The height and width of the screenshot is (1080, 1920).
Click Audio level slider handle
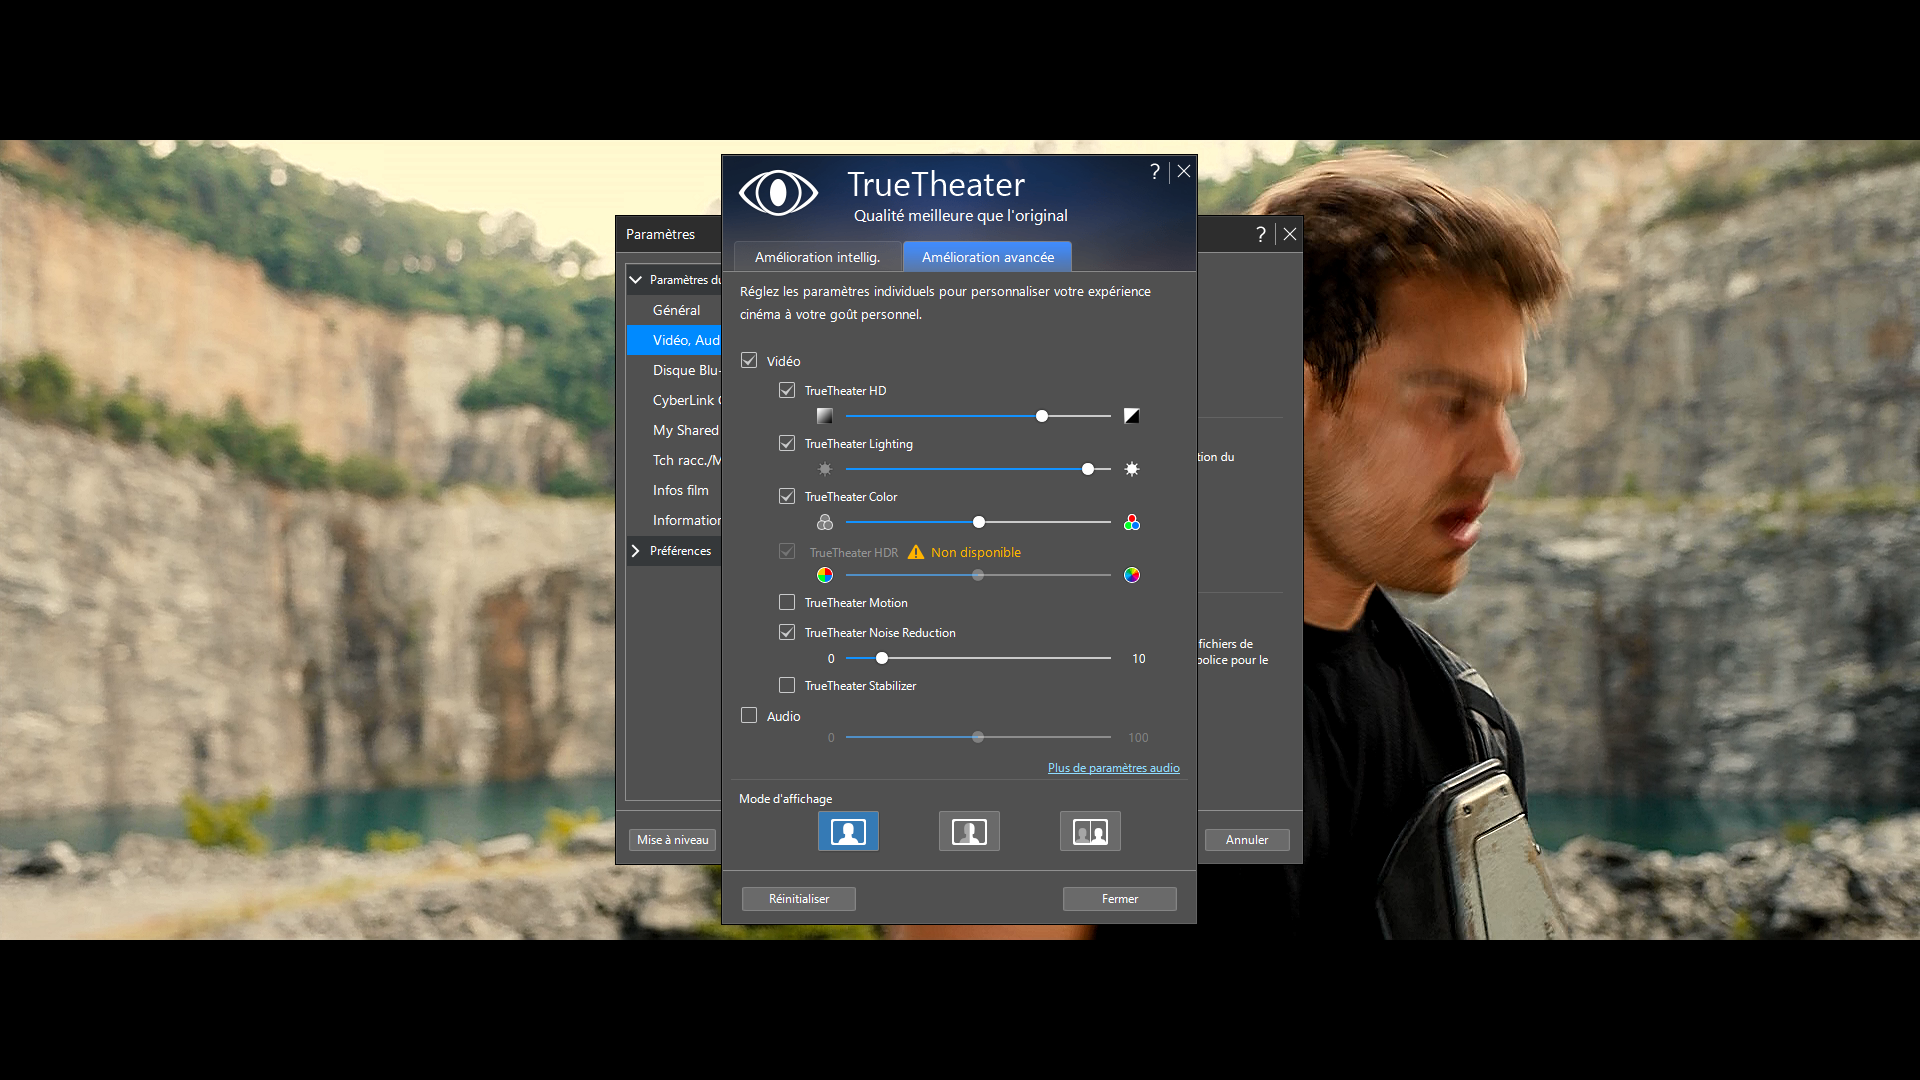pos(978,737)
